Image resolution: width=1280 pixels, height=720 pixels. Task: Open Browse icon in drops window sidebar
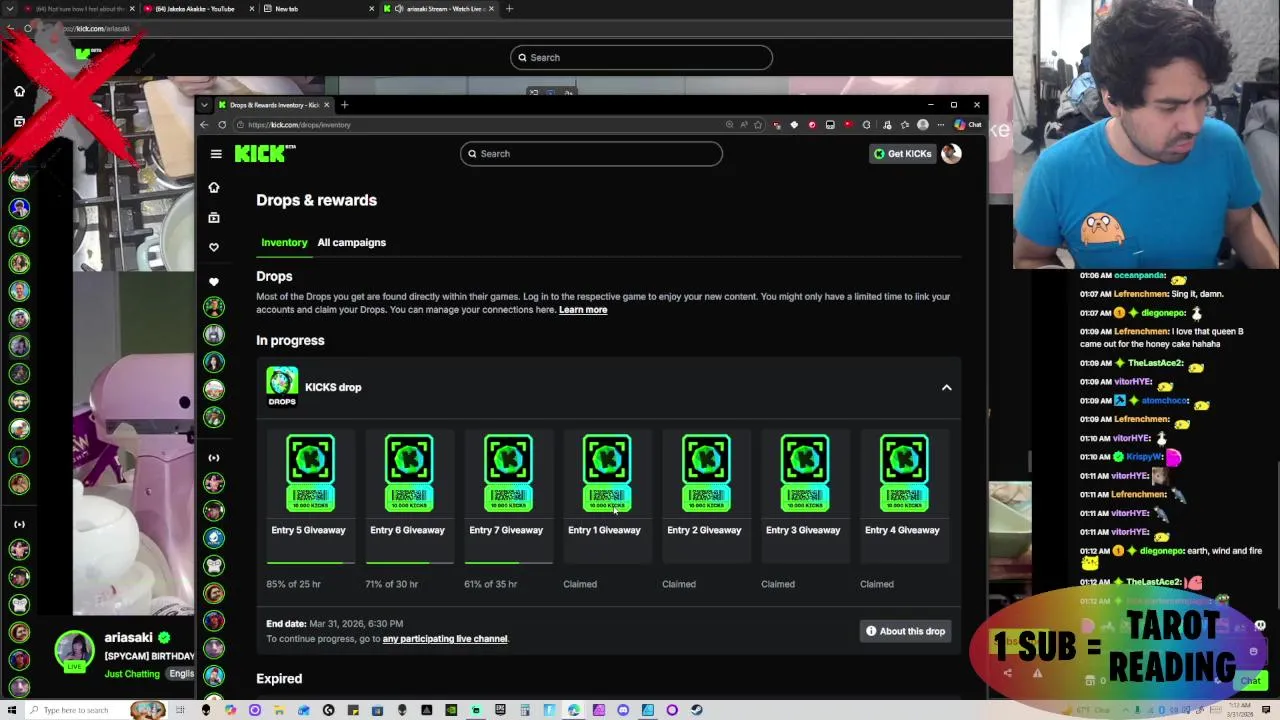click(x=214, y=218)
